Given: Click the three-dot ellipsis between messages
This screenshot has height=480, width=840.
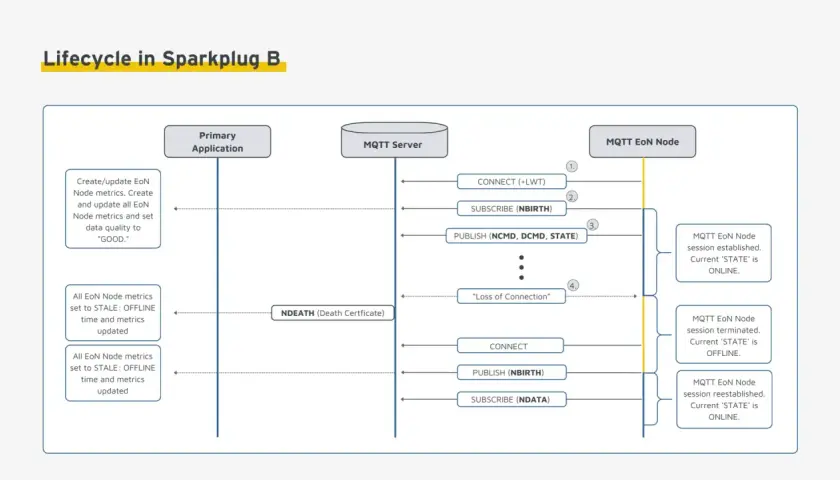Looking at the screenshot, I should coord(521,267).
